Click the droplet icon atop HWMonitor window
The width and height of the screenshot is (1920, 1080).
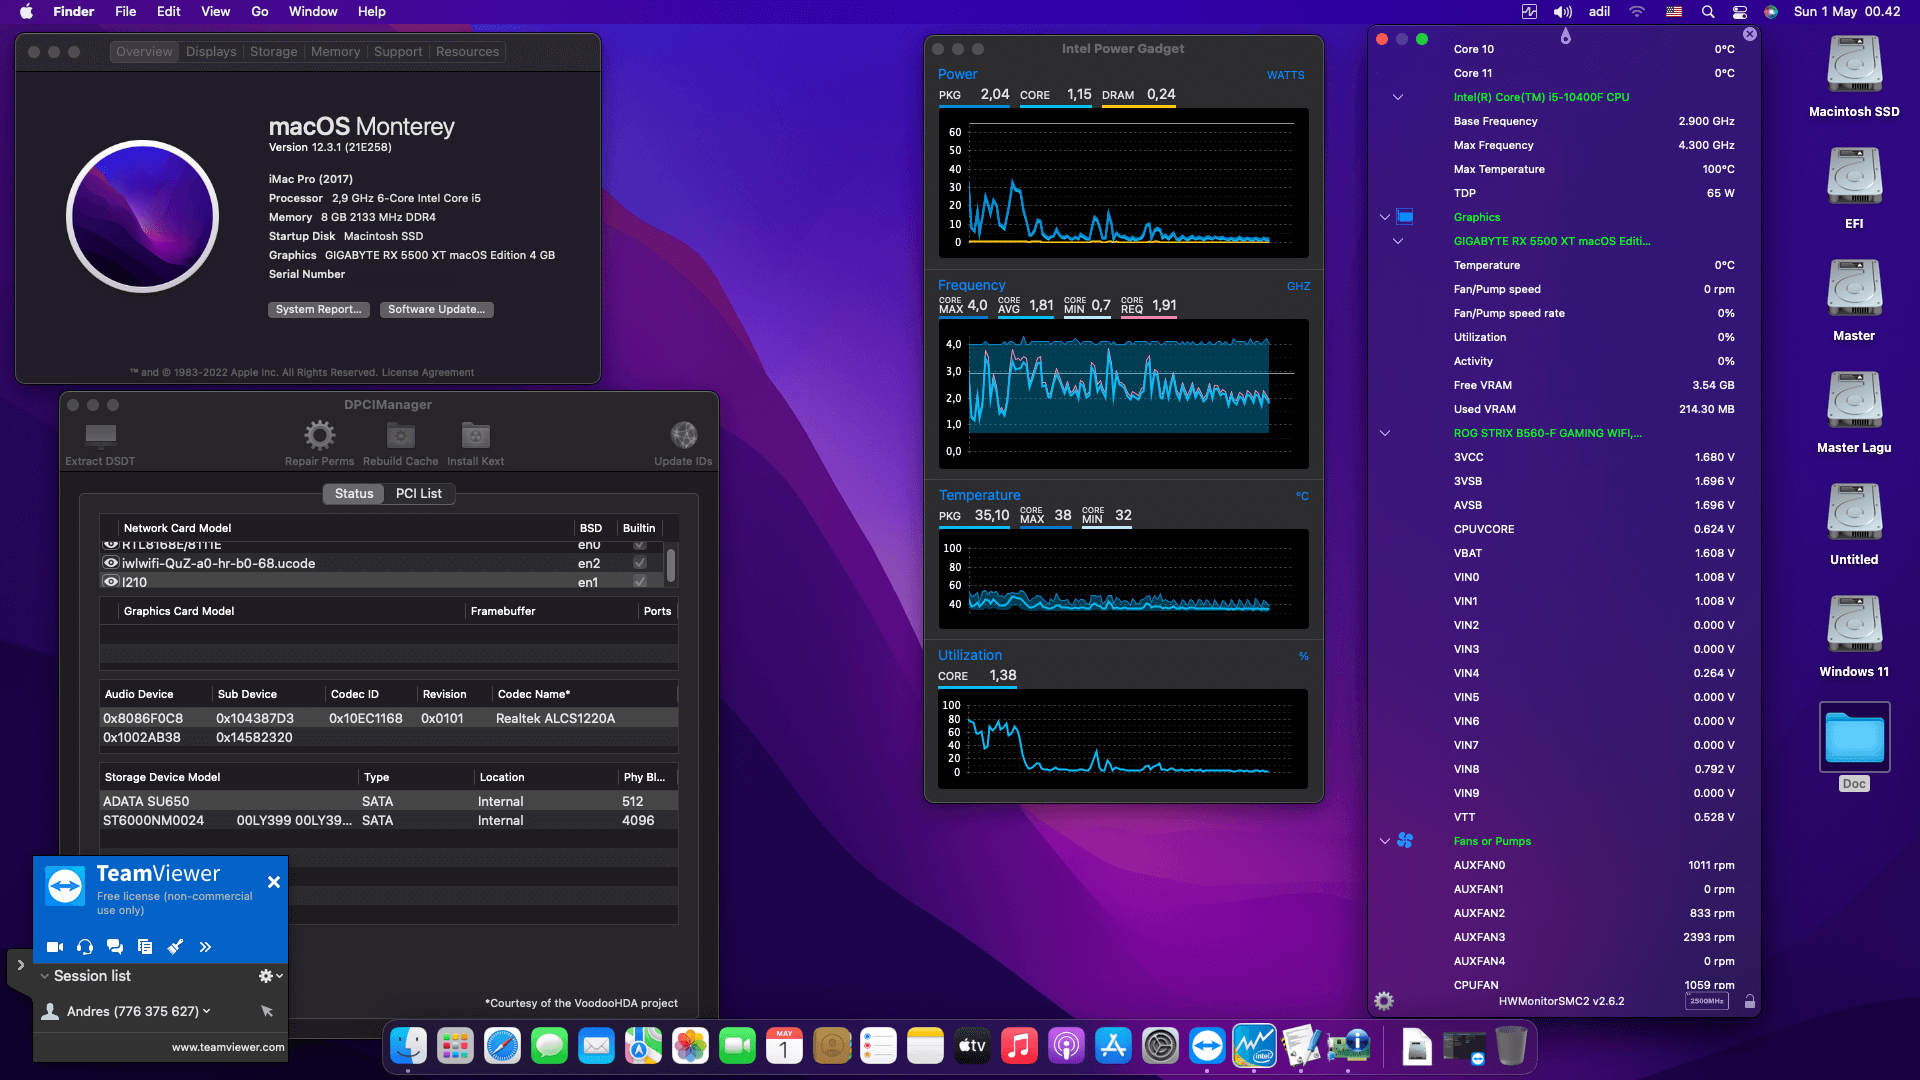[x=1566, y=37]
